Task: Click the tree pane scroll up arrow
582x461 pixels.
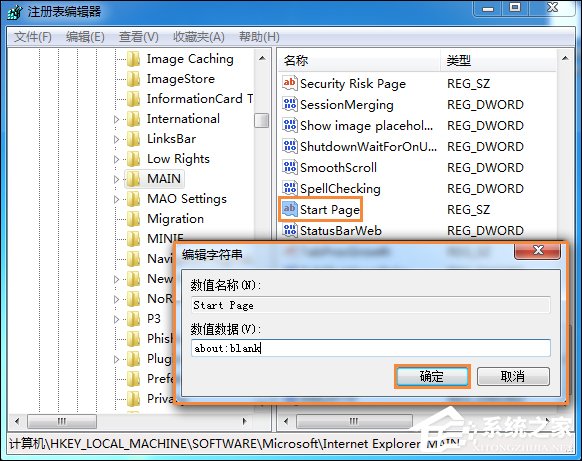Action: (x=262, y=58)
